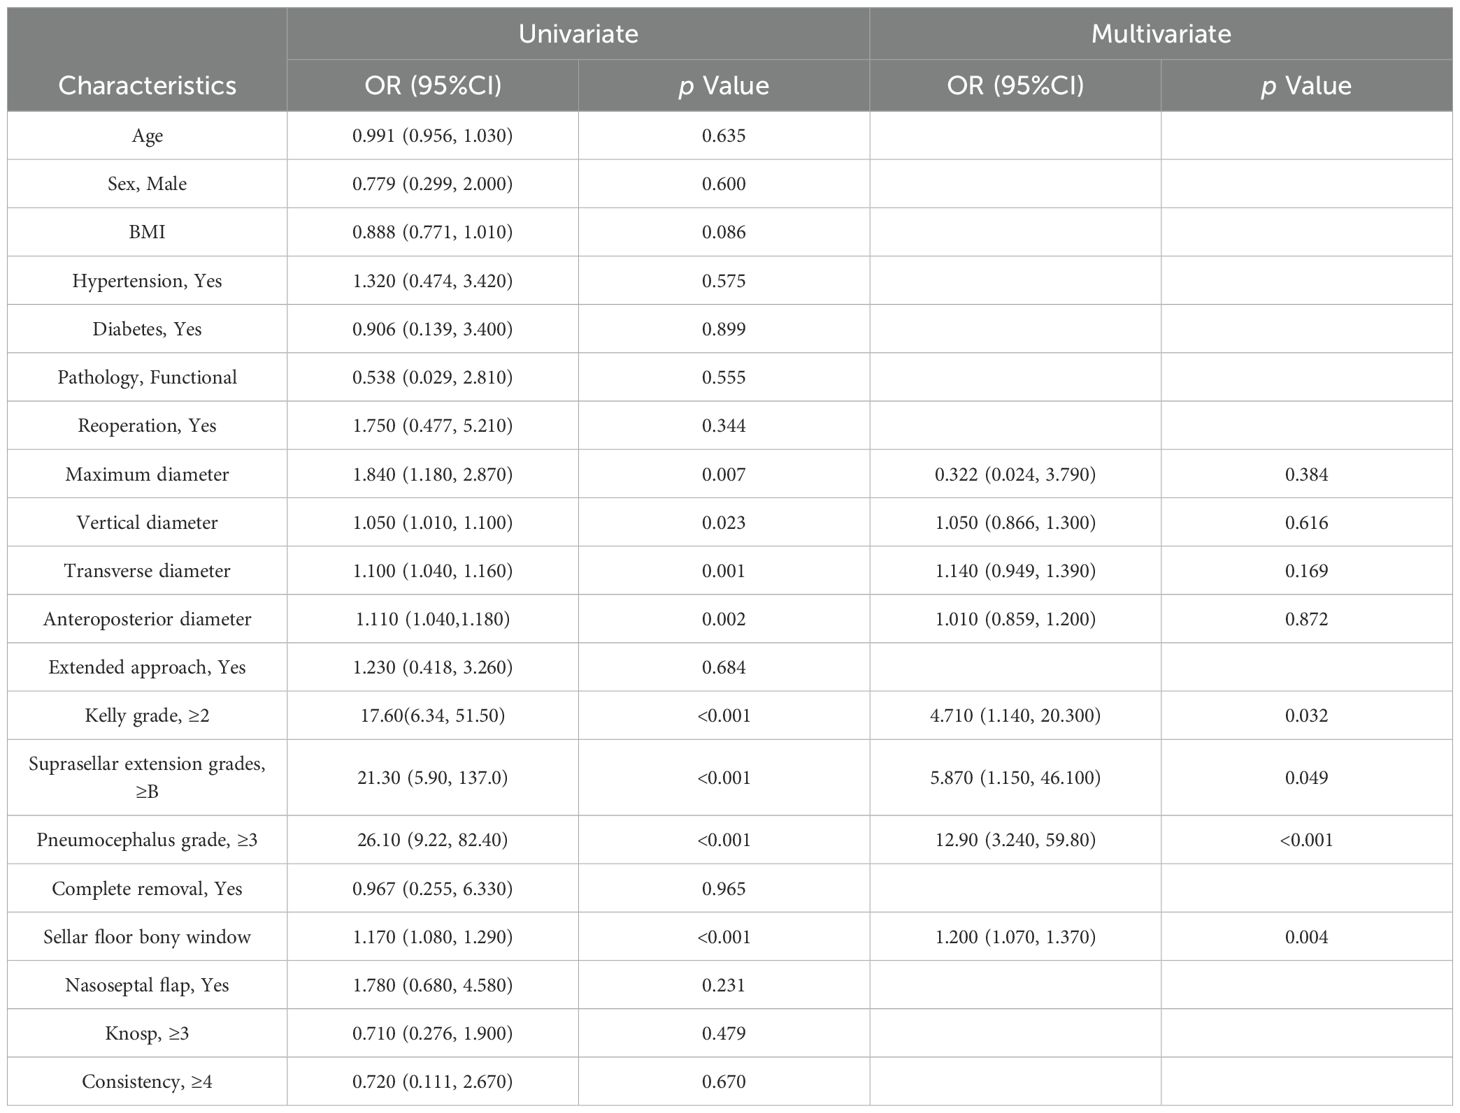This screenshot has height=1113, width=1460.
Task: Select the Suprasellar extension grades row label
Action: click(147, 777)
